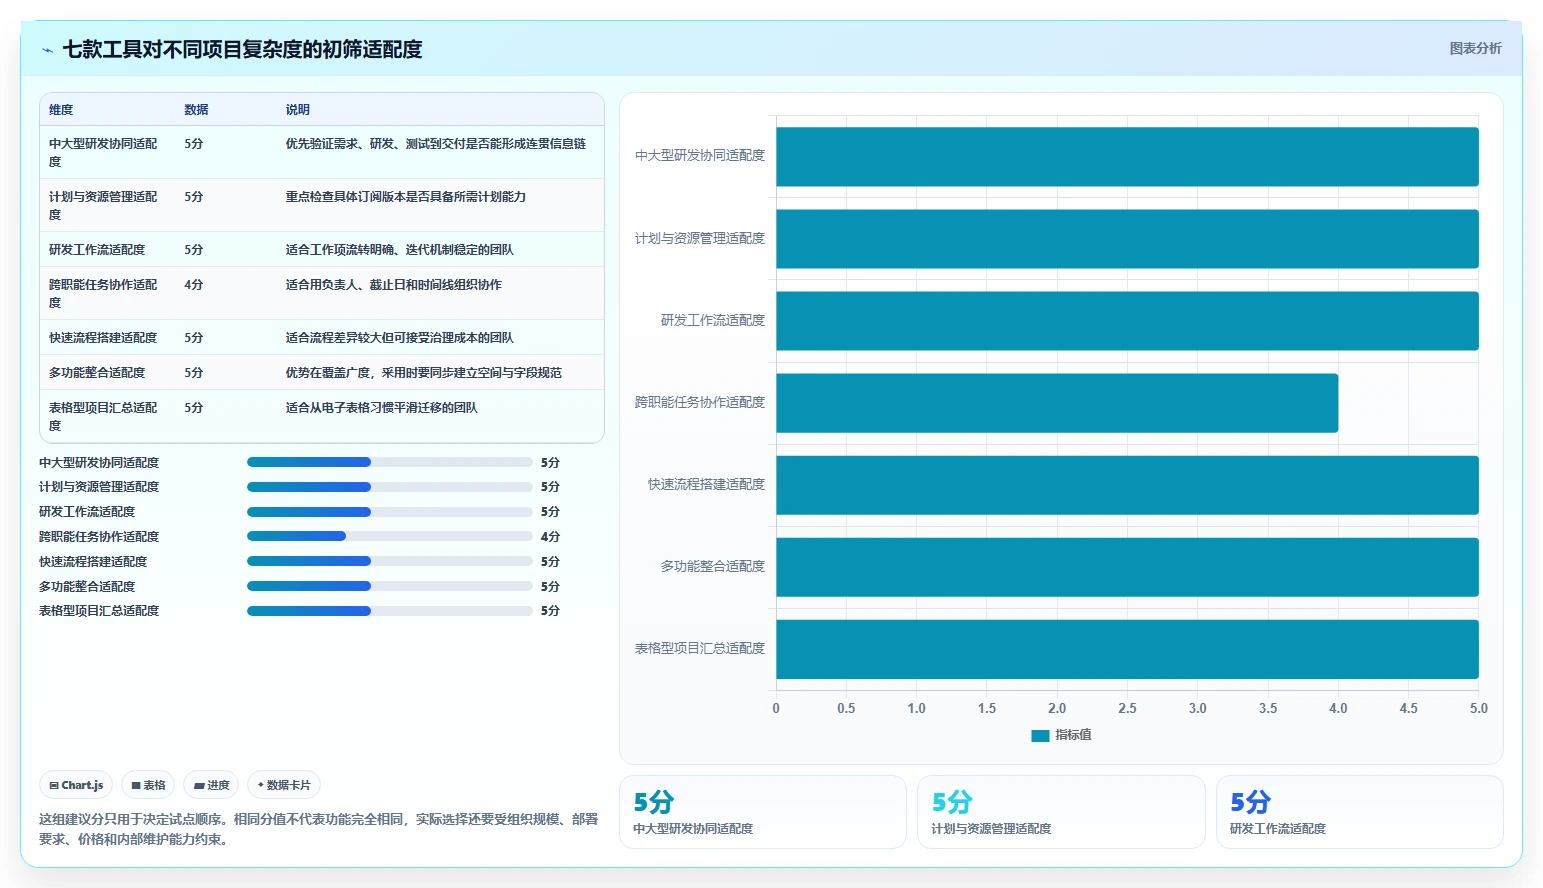Click the 快速流程搭建适配度 label in the progress list

[x=93, y=562]
